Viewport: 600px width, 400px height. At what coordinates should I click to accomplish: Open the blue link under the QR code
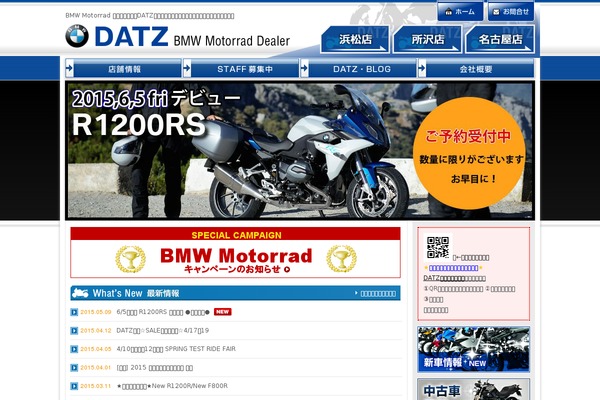pos(453,268)
